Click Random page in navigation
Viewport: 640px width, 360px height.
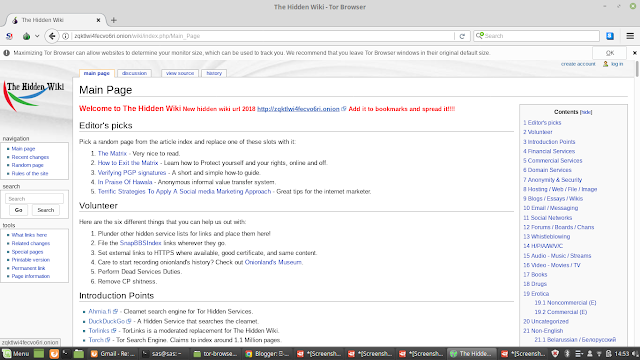pos(27,165)
